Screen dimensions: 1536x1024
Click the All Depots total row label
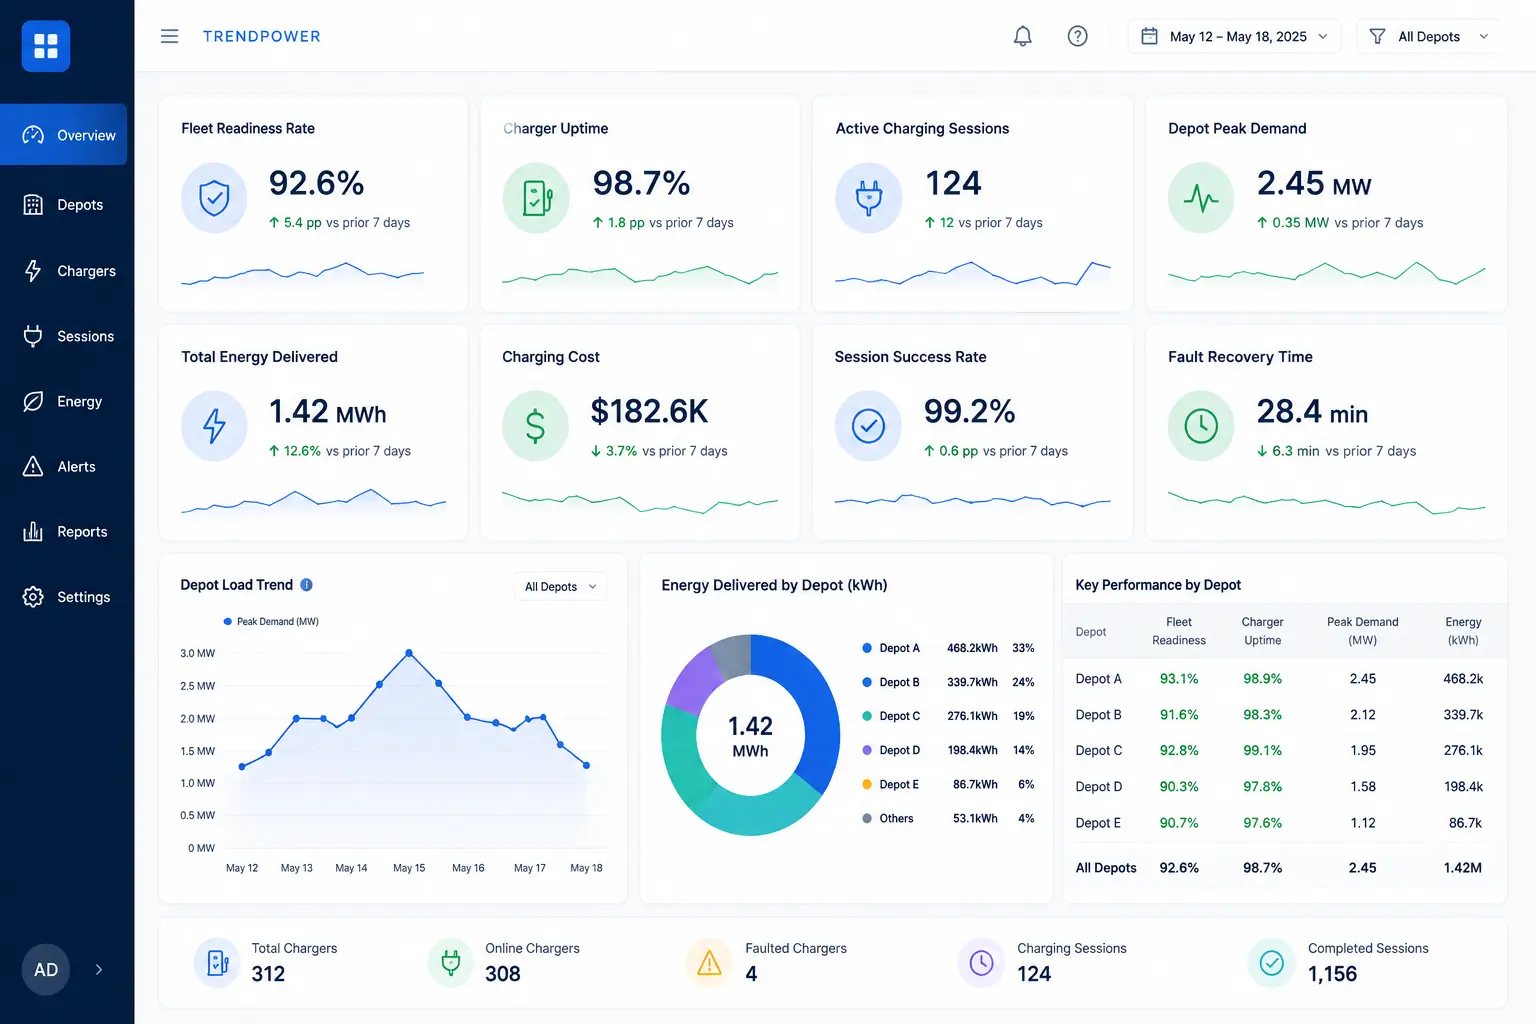click(1106, 868)
